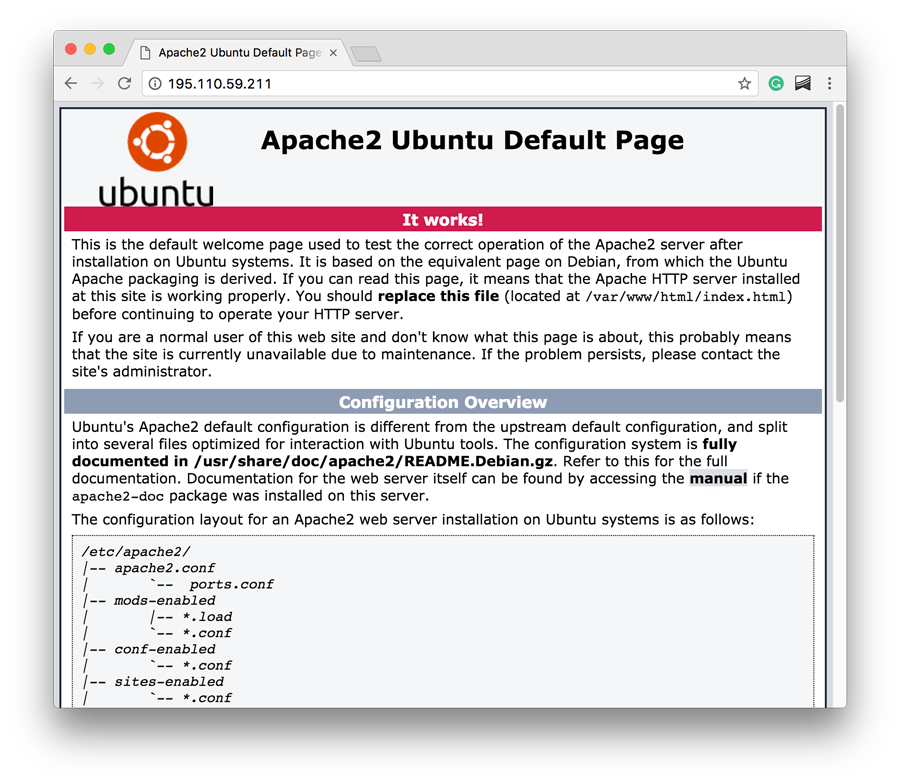
Task: Click the browser forward arrow
Action: coord(97,83)
